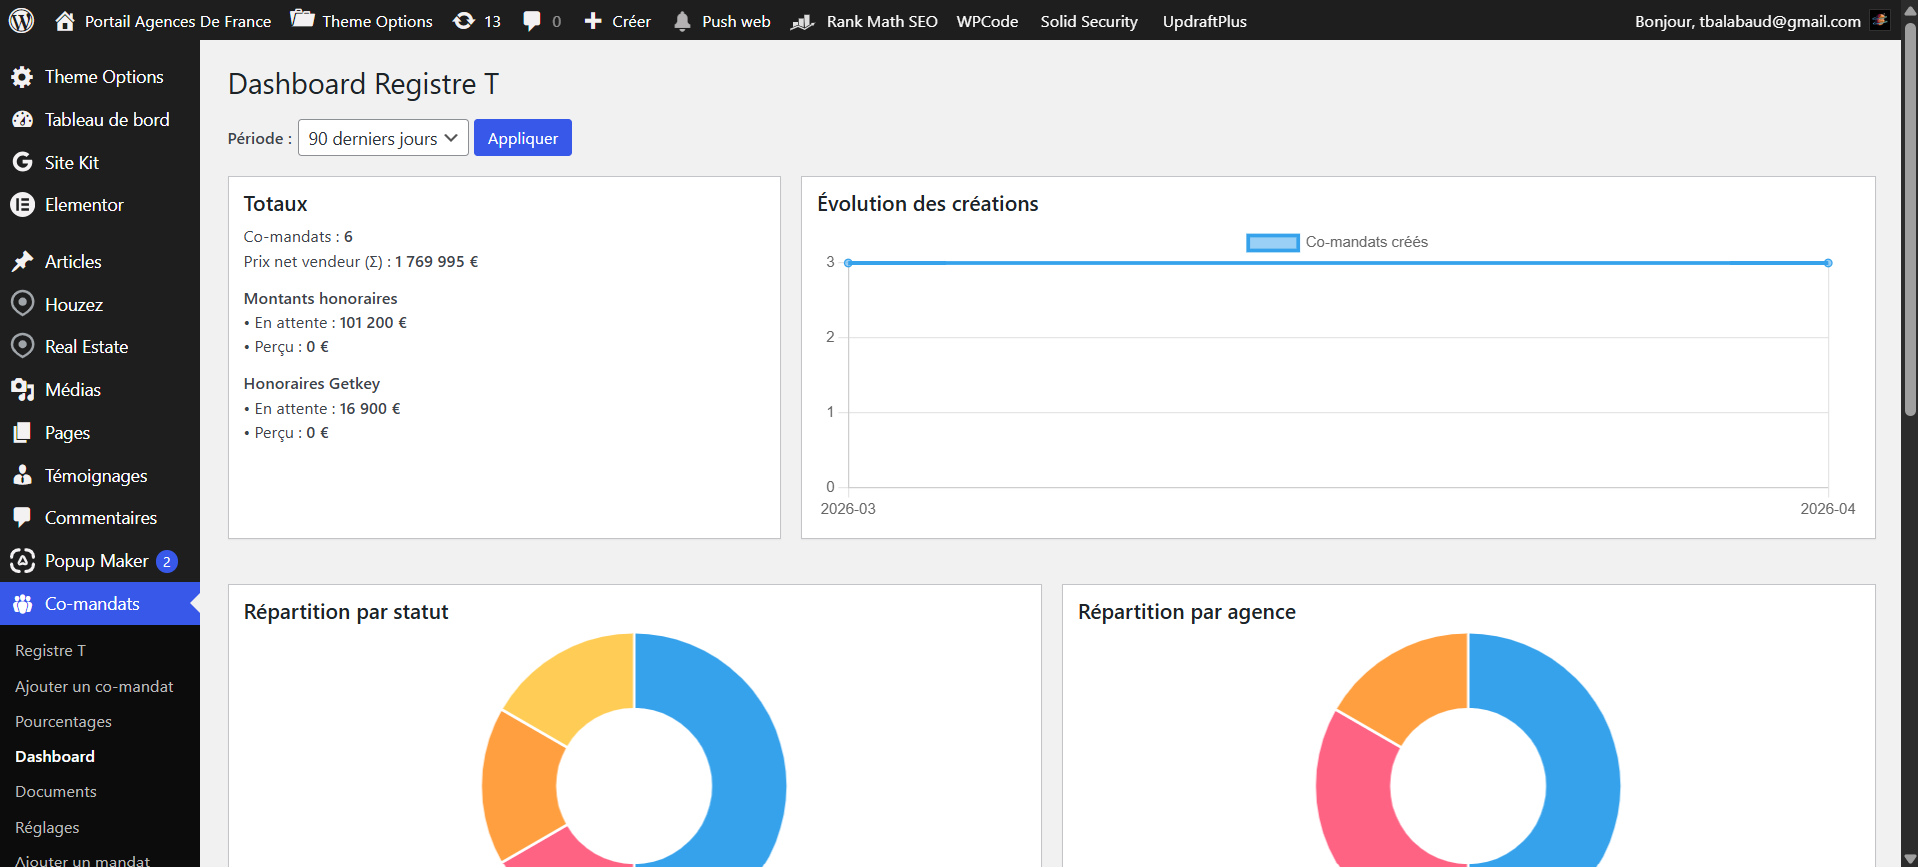
Task: Click the Médias icon in sidebar
Action: [x=22, y=390]
